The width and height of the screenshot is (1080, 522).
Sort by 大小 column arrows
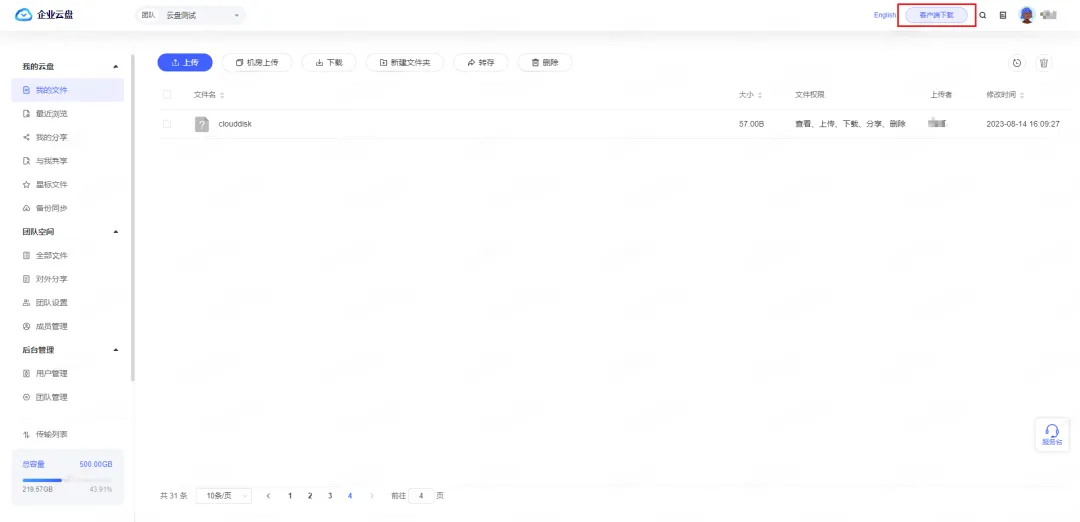760,95
